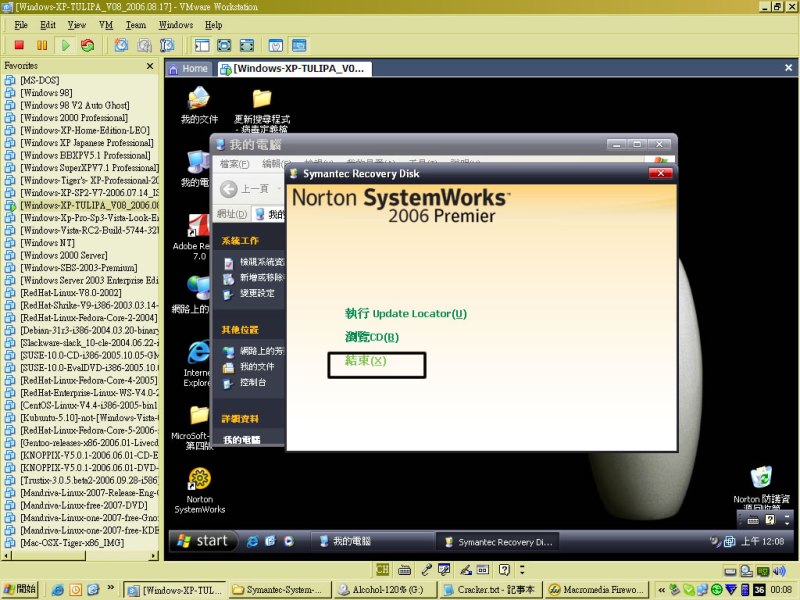The width and height of the screenshot is (800, 600).
Task: Click 結束(X) to exit the Recovery Disk
Action: [x=365, y=361]
